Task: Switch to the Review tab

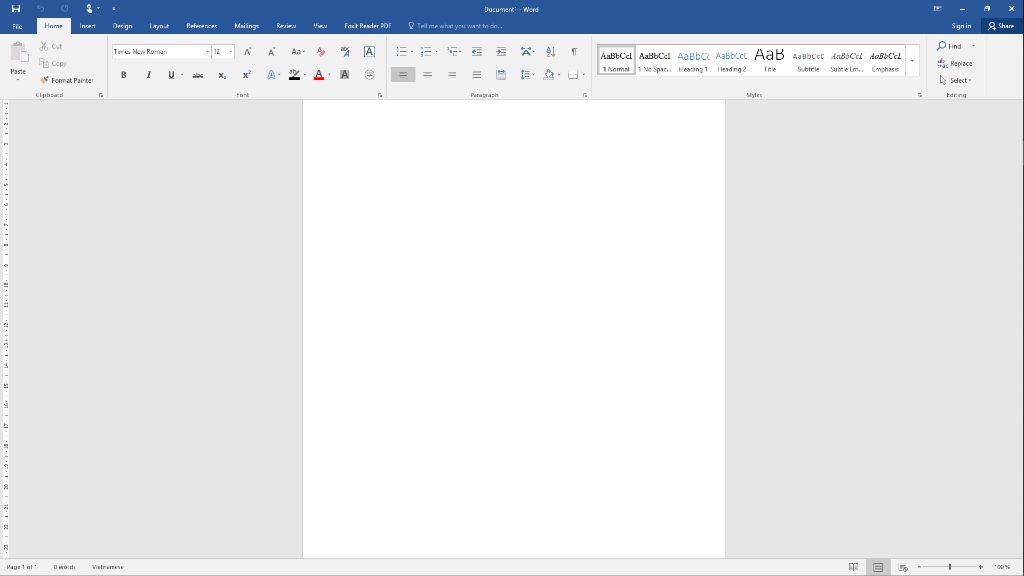Action: [x=286, y=26]
